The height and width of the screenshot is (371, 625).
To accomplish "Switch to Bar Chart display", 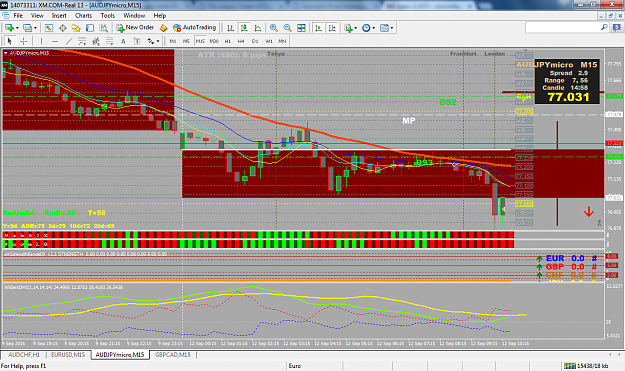I will coord(230,27).
